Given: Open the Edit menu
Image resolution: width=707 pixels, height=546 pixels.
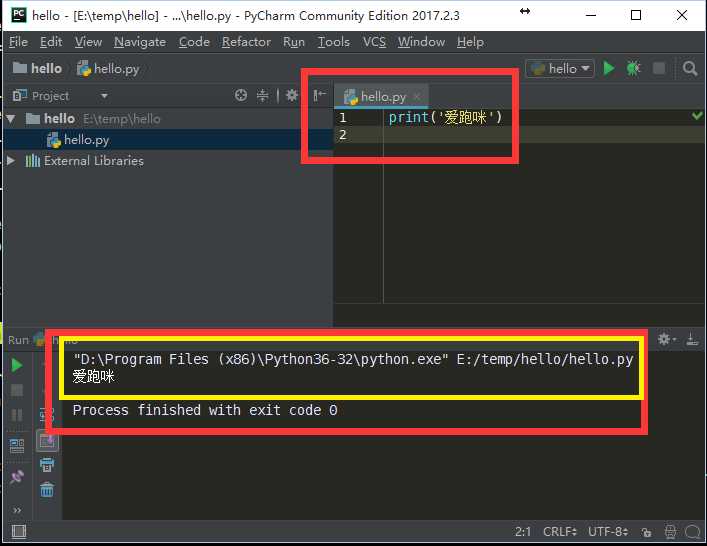Looking at the screenshot, I should coord(51,42).
